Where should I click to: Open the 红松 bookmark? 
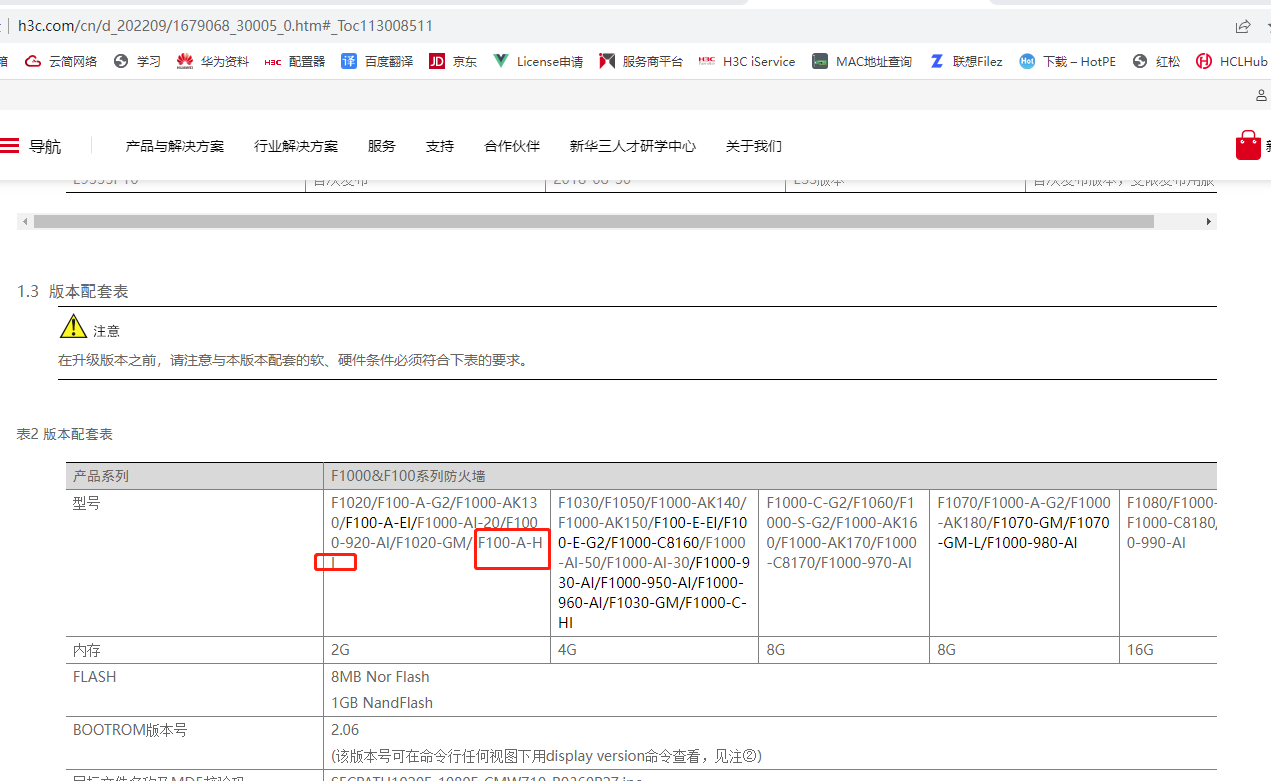(1156, 61)
